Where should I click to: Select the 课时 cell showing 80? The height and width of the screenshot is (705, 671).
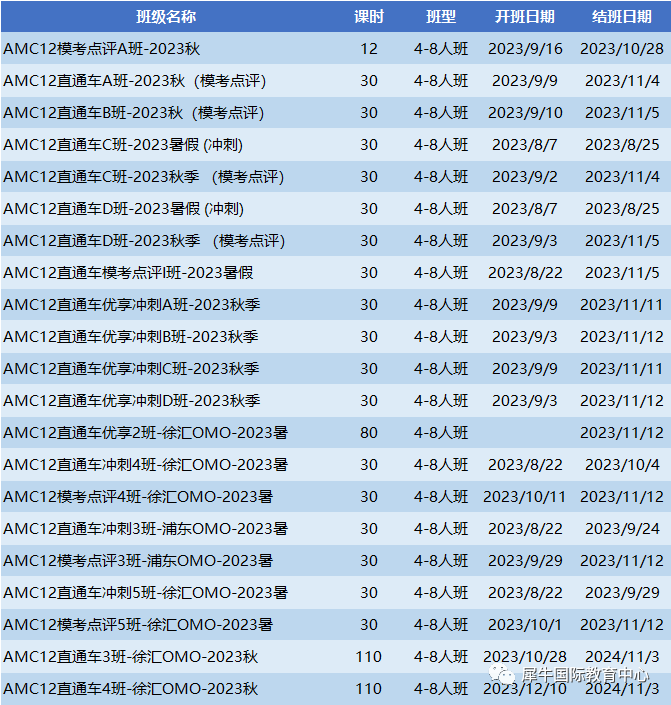369,433
